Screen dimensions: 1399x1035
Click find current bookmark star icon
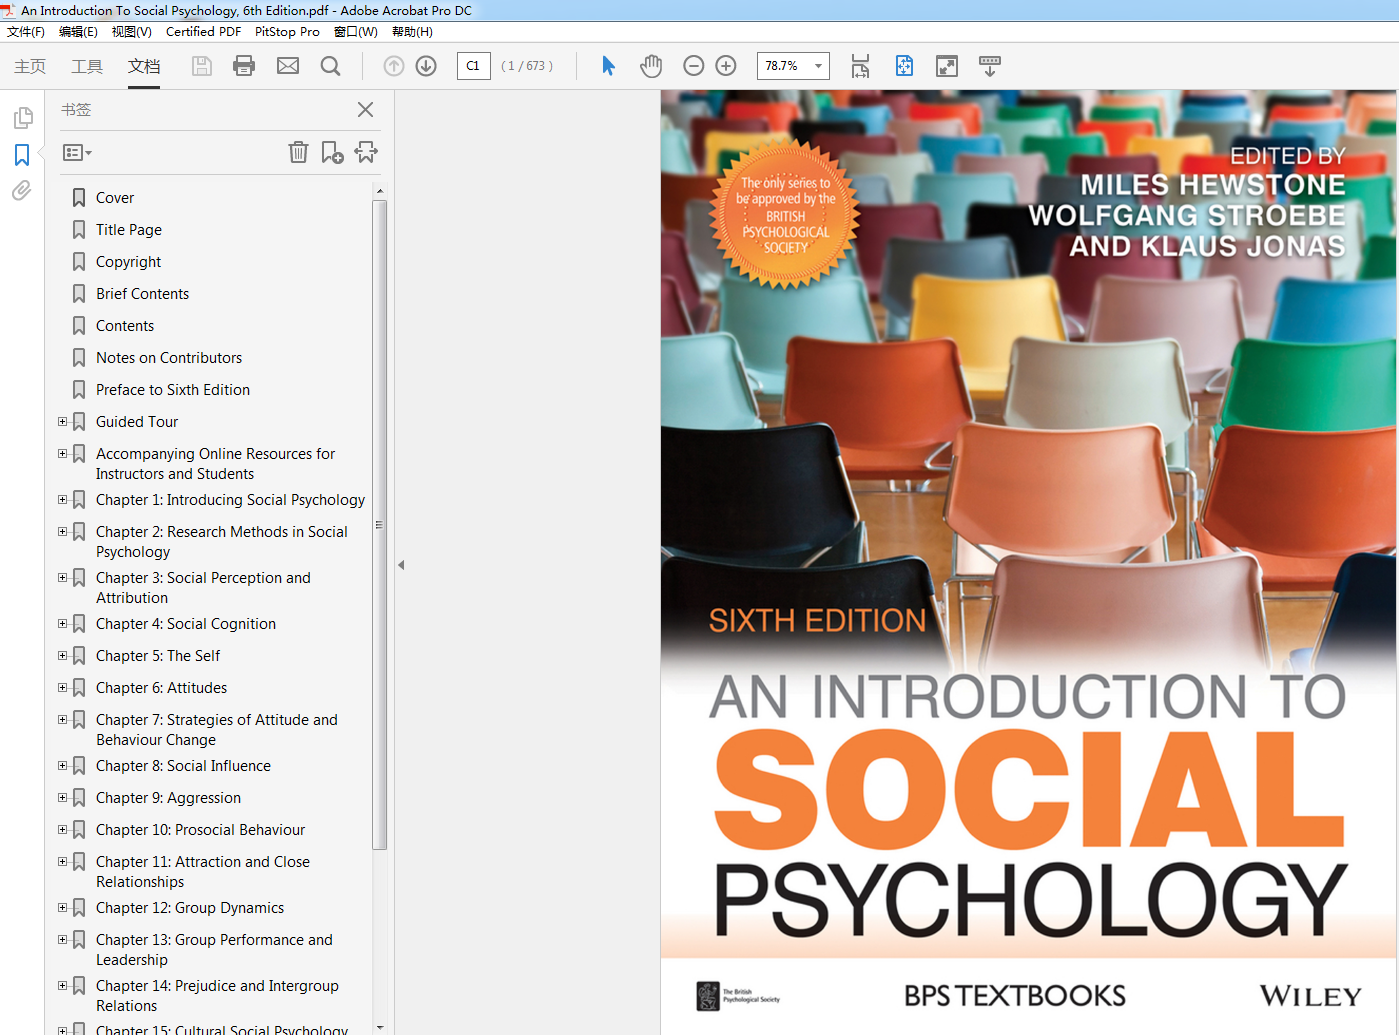click(366, 152)
